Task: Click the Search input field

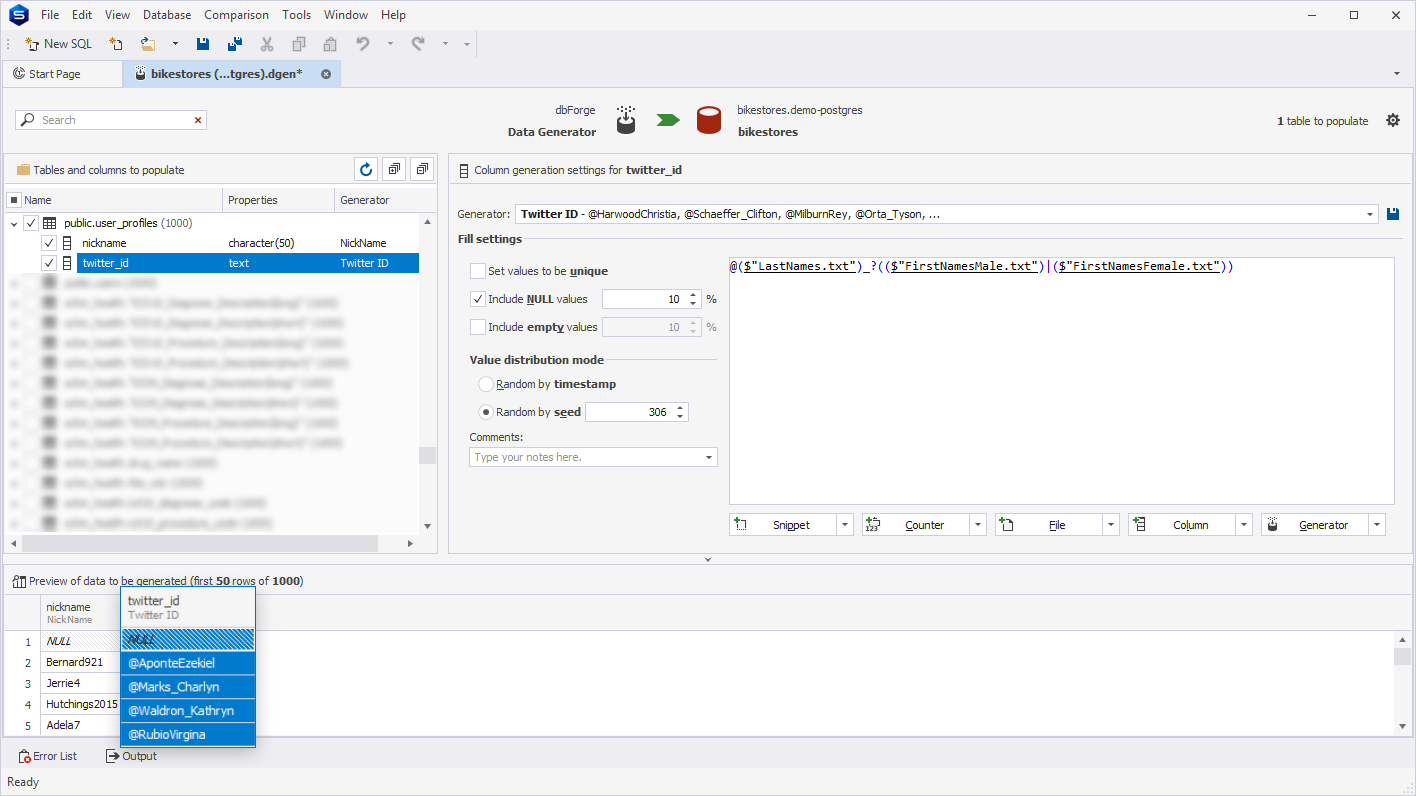Action: click(111, 120)
